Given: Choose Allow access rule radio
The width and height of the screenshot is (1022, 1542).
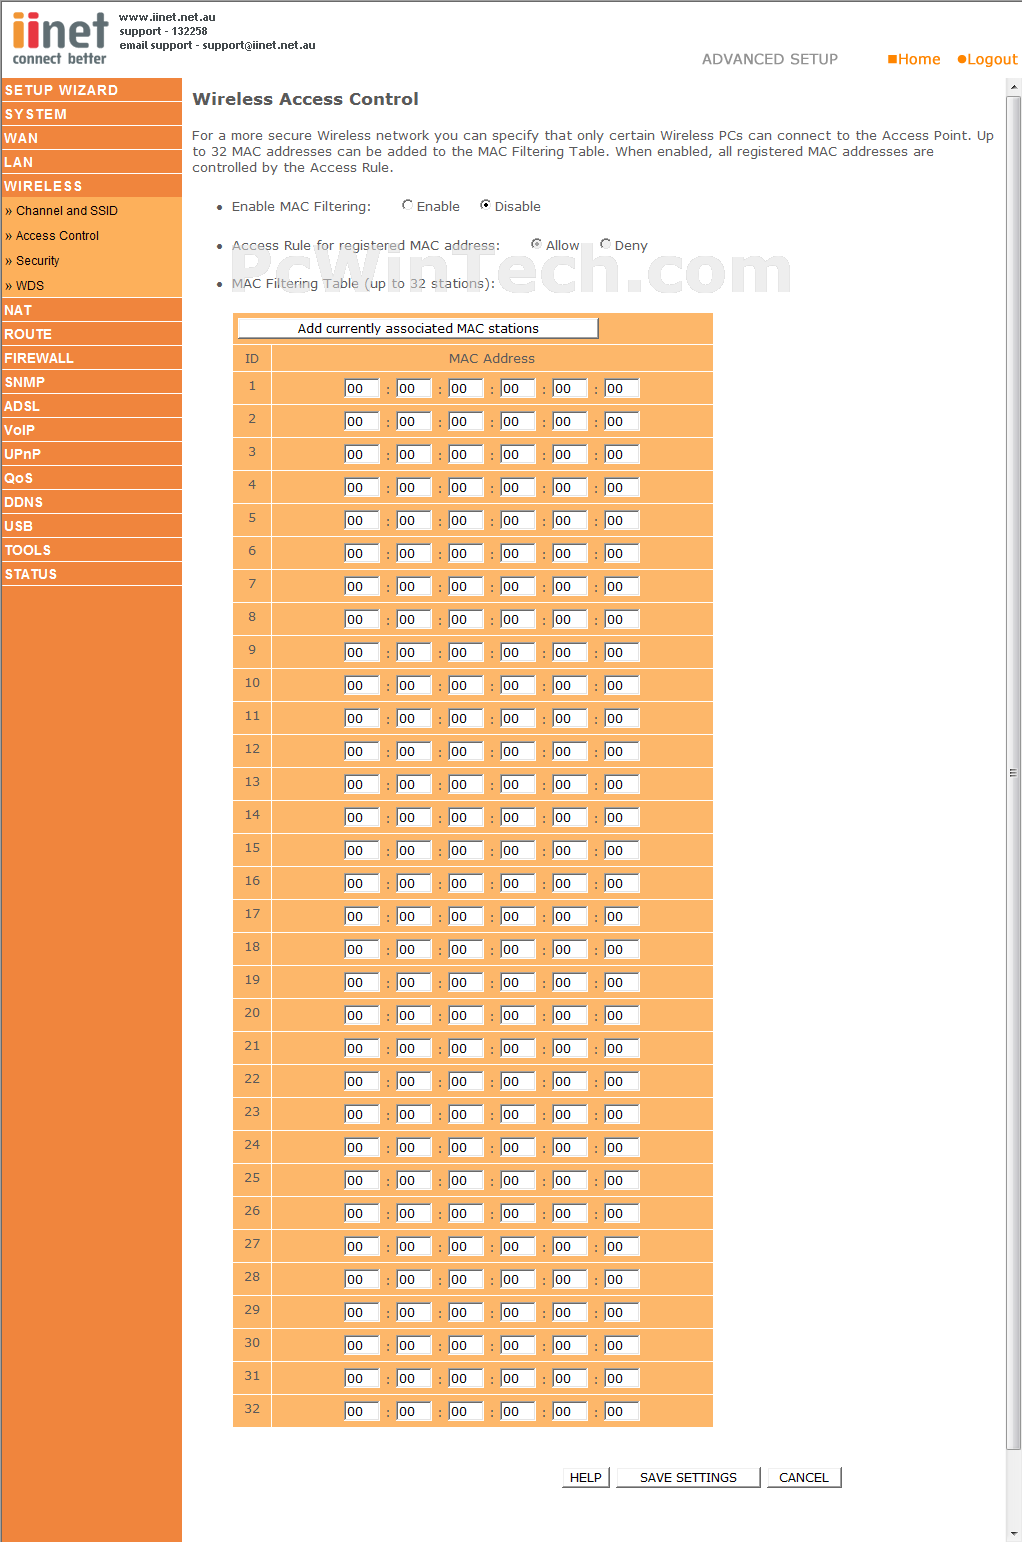Looking at the screenshot, I should point(536,244).
